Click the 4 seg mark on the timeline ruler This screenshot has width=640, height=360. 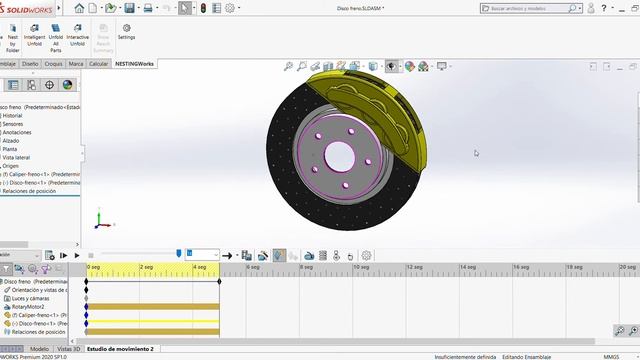coord(200,267)
